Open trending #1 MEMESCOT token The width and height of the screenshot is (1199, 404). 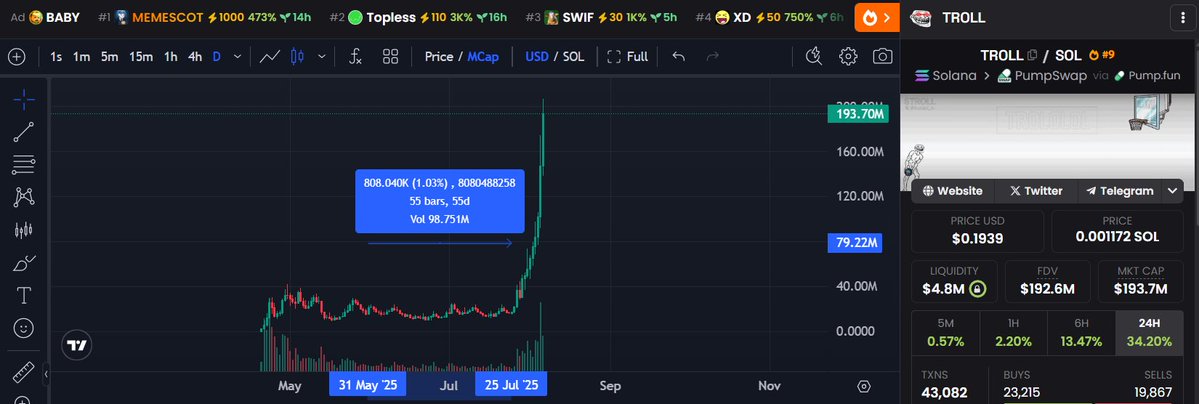205,18
